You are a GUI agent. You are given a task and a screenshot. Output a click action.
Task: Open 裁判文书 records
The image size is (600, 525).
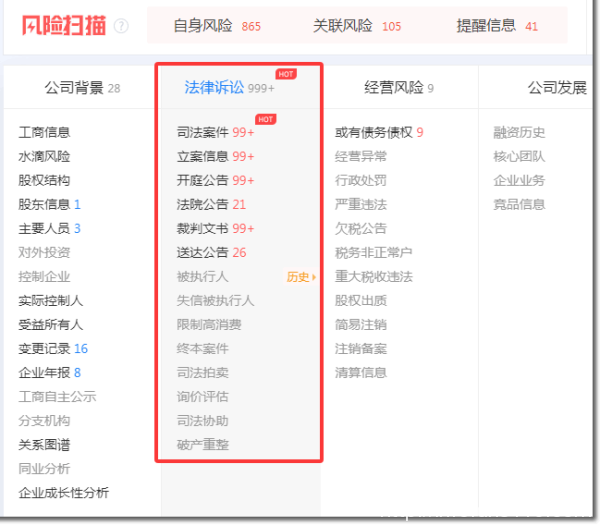pyautogui.click(x=215, y=228)
